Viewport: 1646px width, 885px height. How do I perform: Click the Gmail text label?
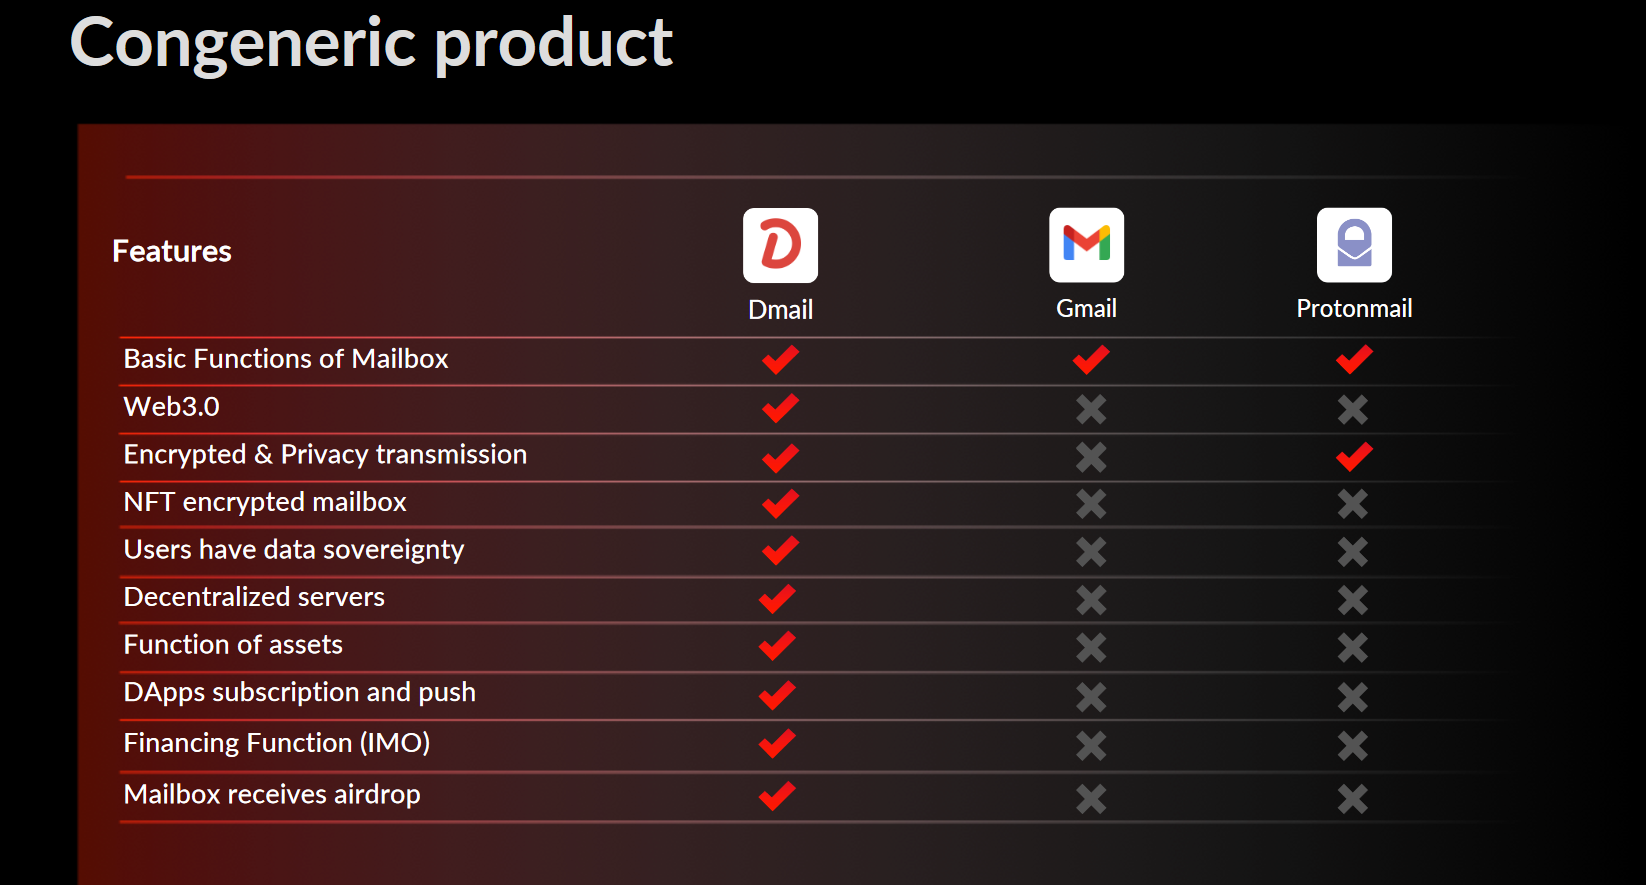(1086, 309)
